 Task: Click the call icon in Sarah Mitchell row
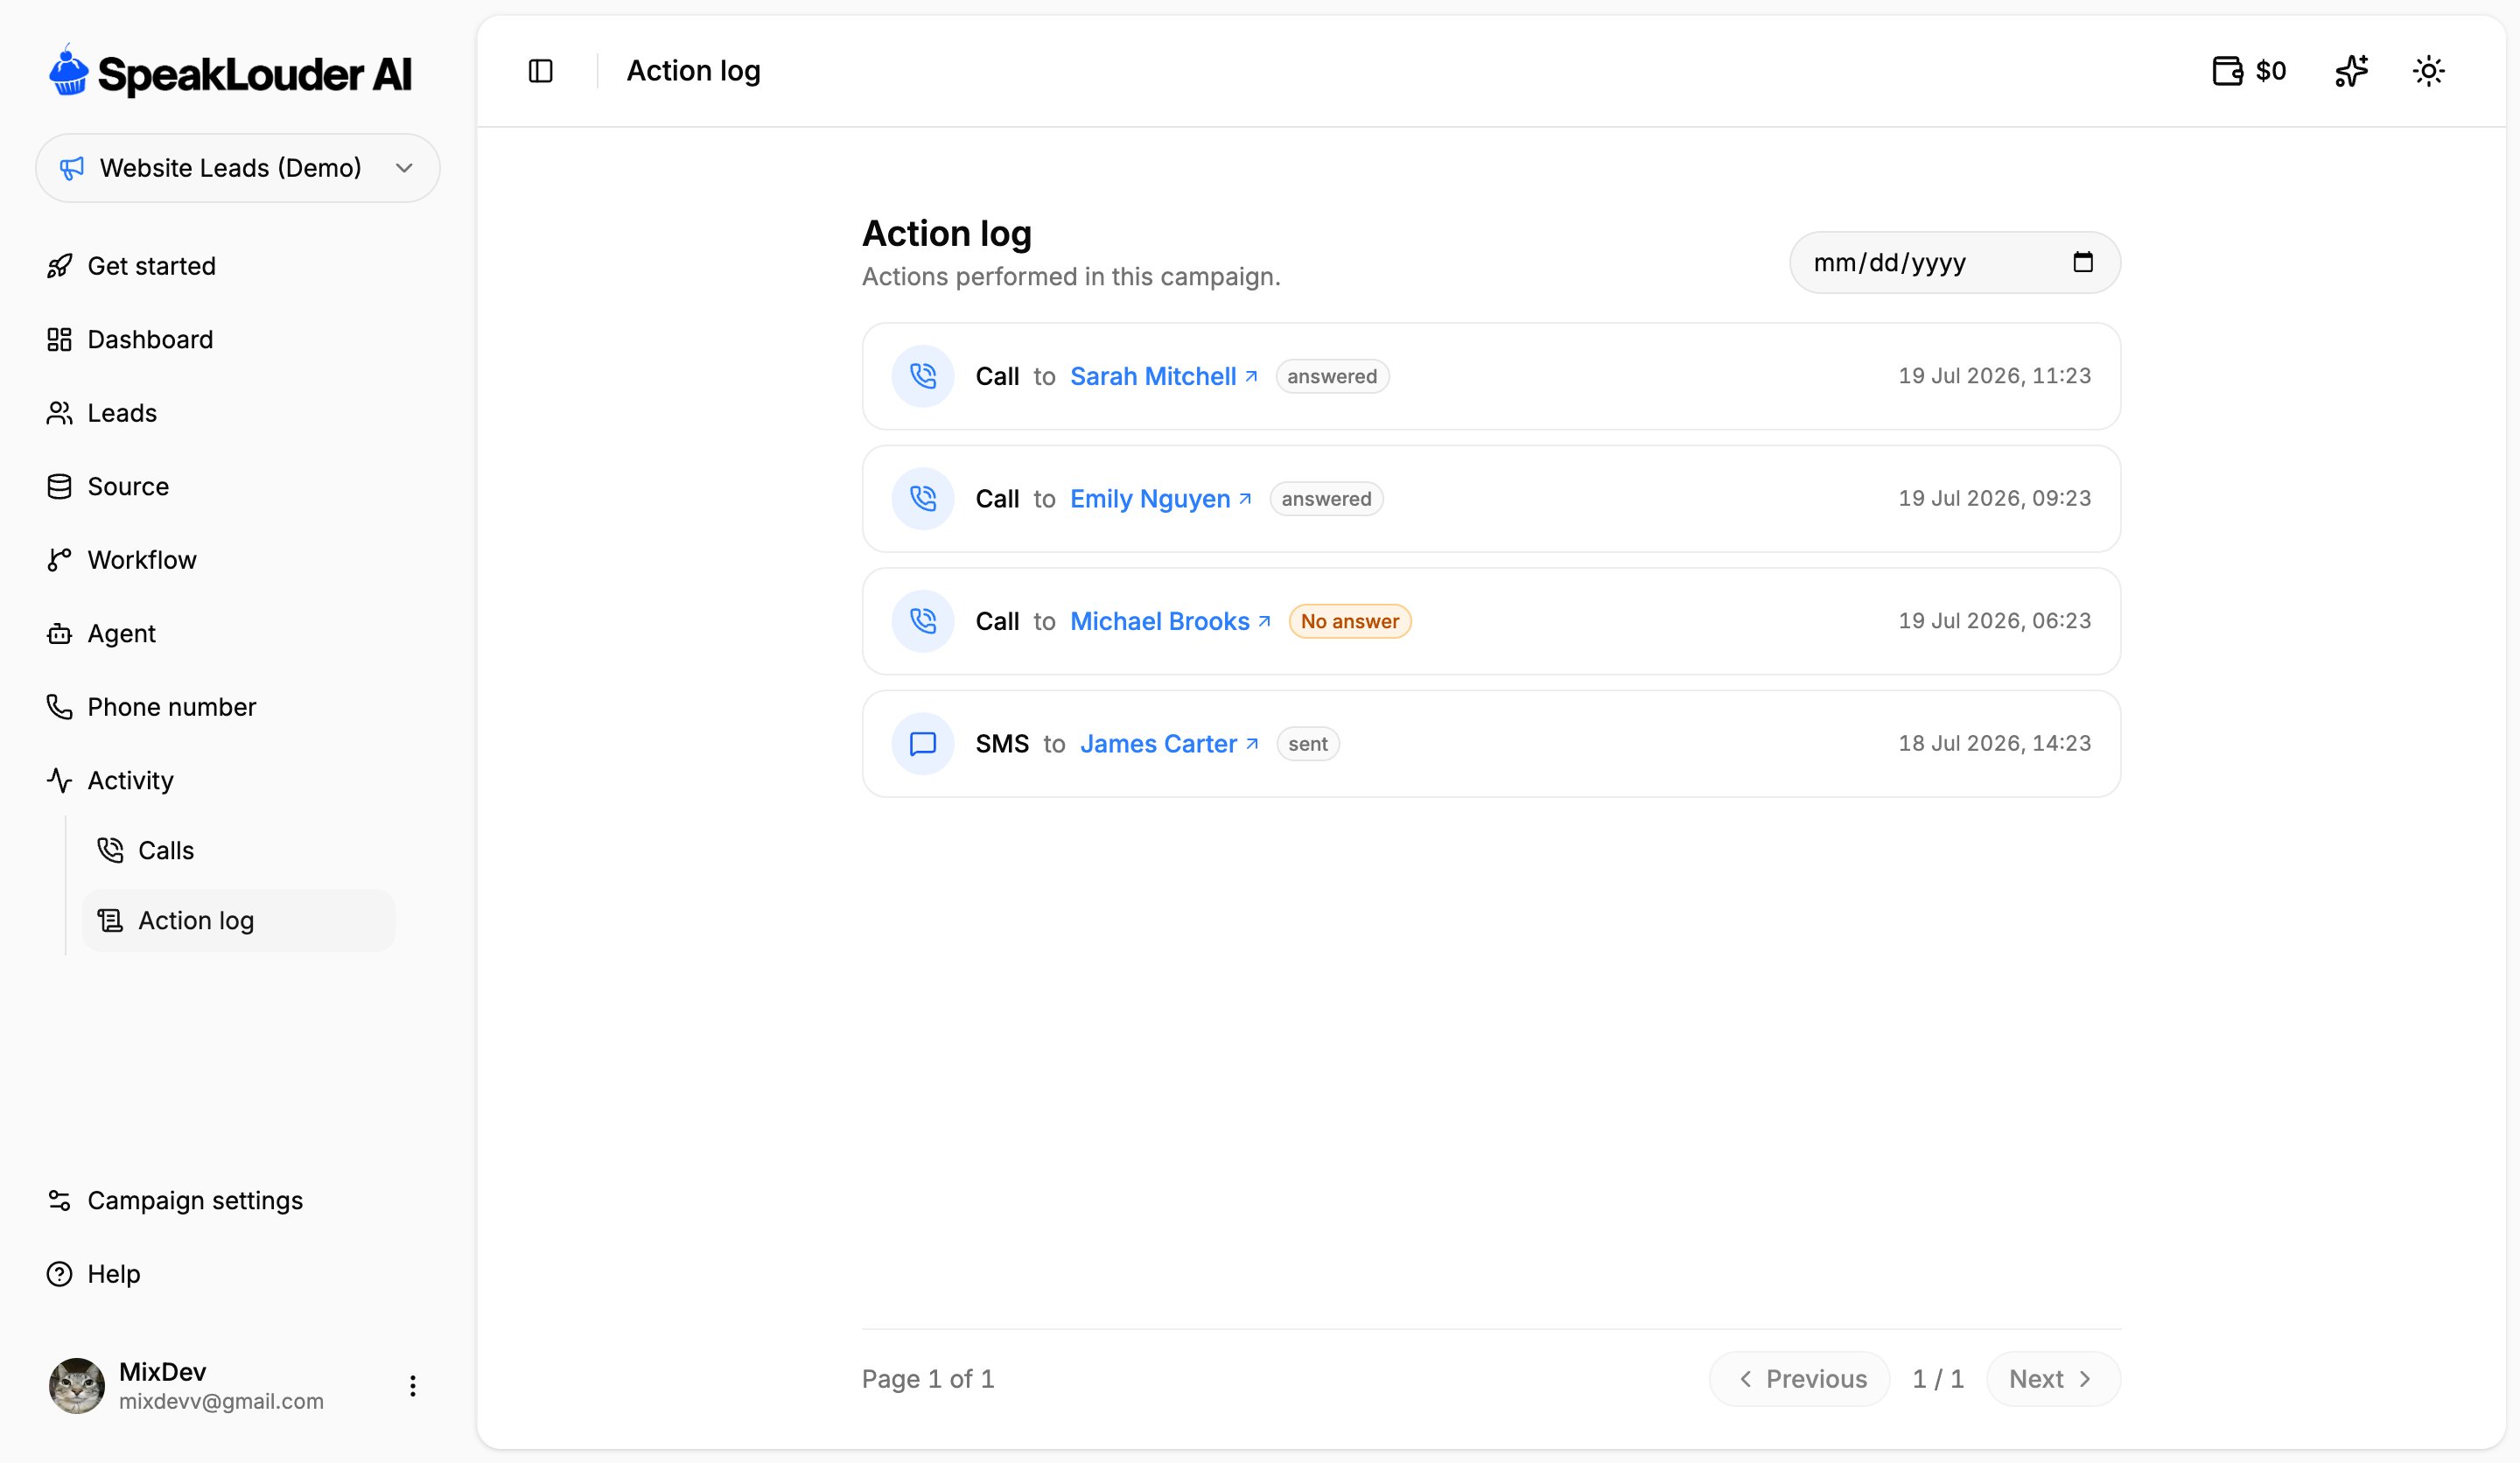pyautogui.click(x=922, y=377)
